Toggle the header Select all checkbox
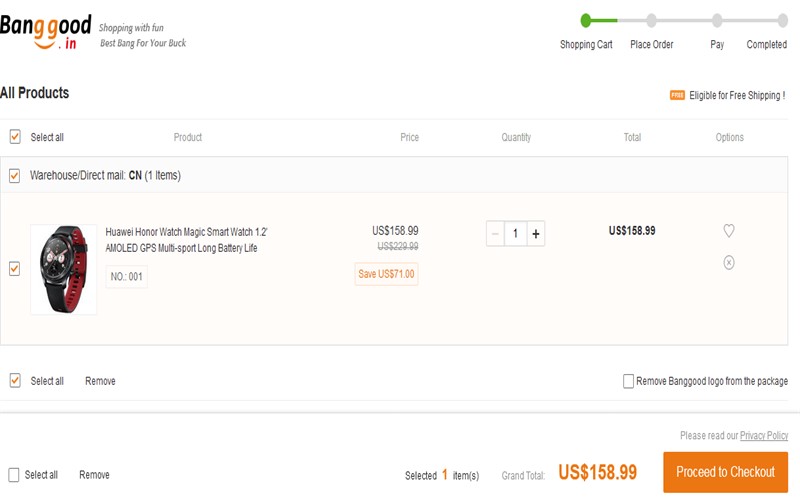 [x=15, y=137]
